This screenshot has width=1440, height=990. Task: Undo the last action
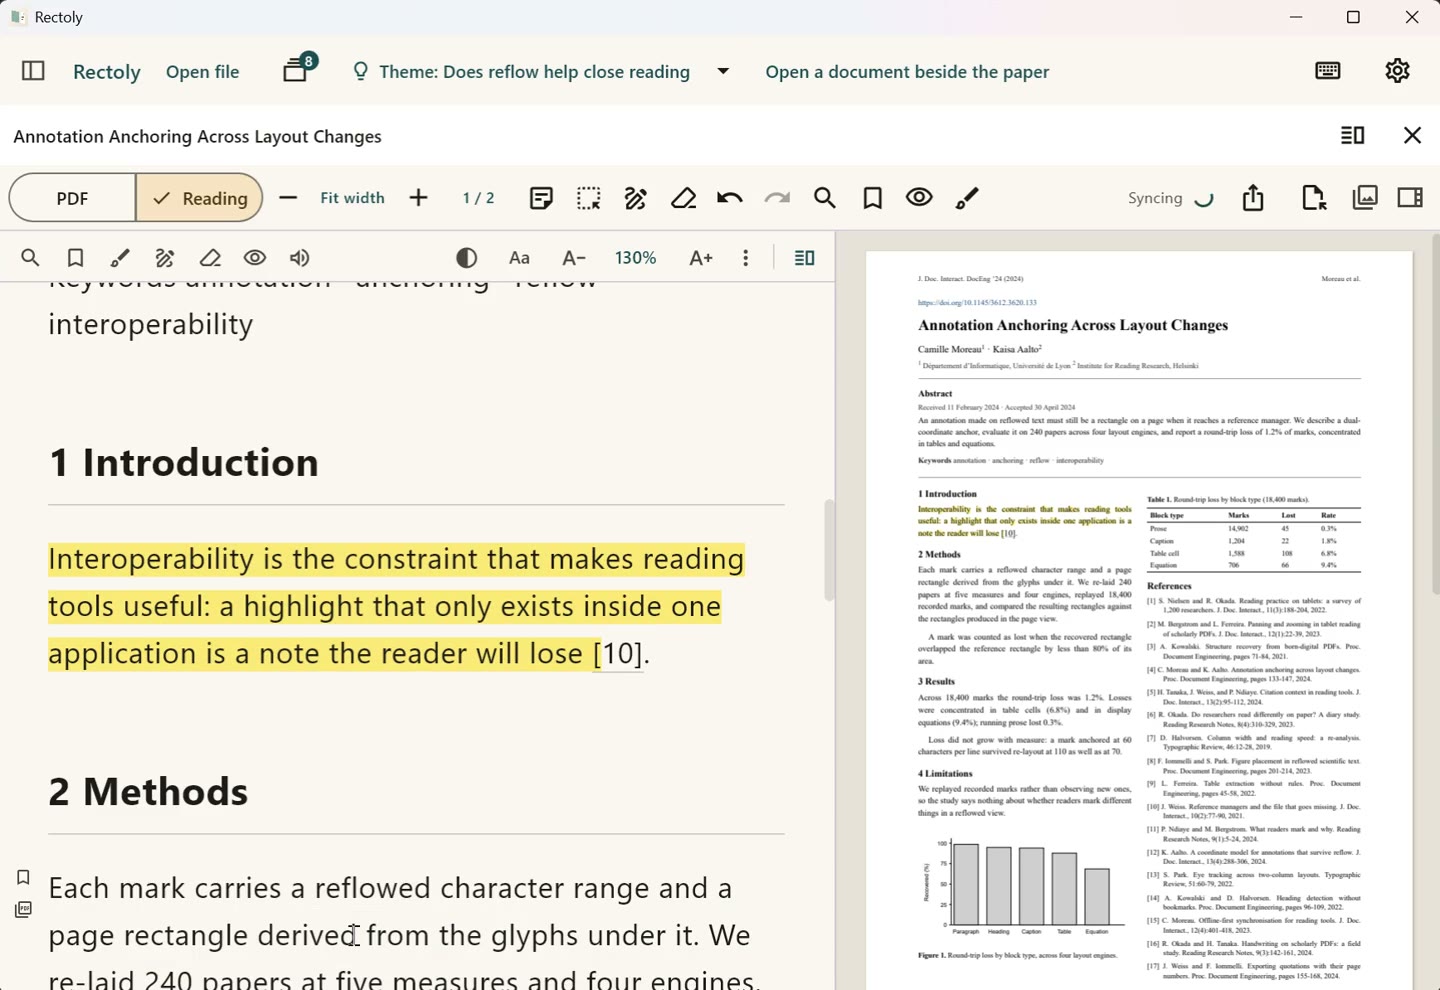pos(730,198)
